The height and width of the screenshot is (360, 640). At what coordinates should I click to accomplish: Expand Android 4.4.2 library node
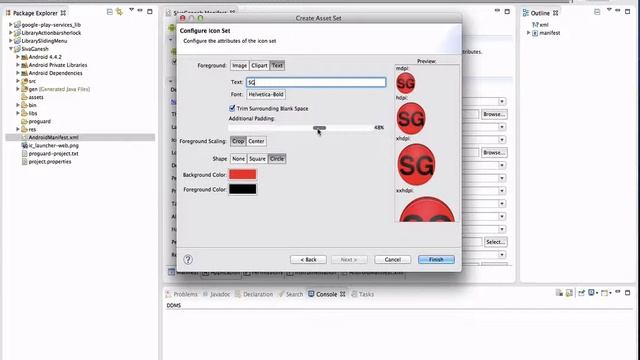tap(18, 57)
